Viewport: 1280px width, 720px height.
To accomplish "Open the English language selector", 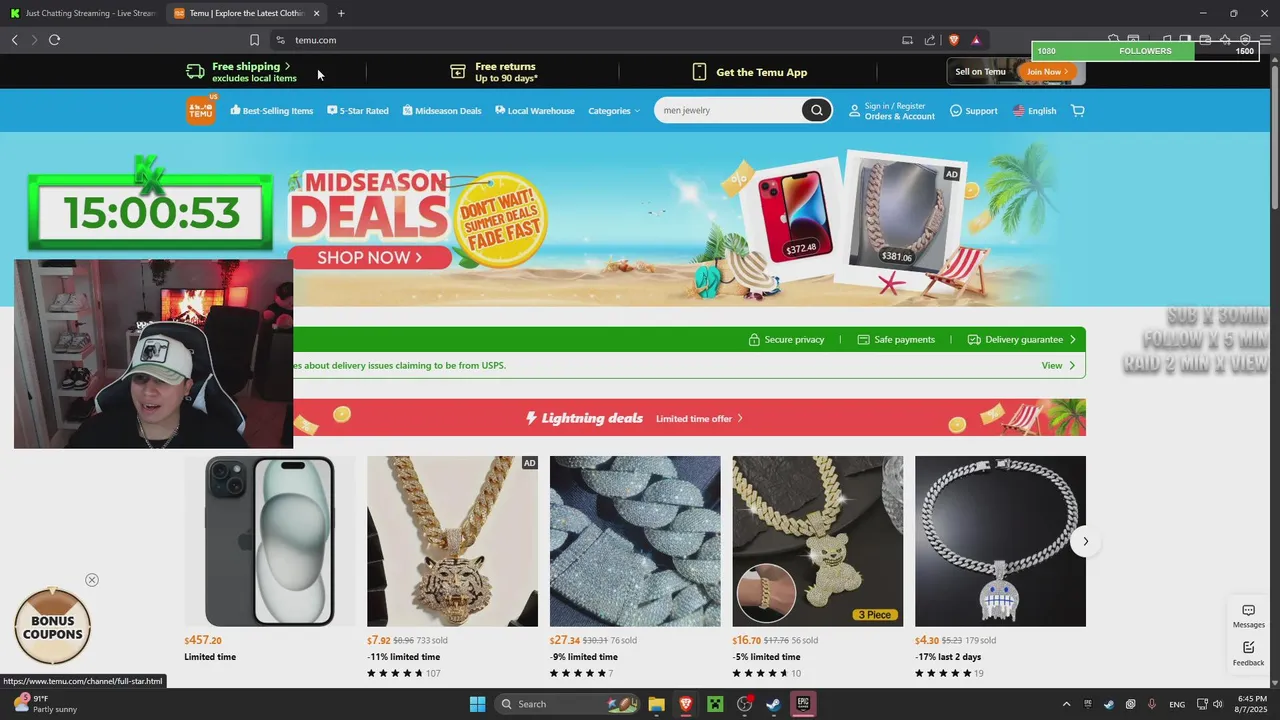I will (1034, 111).
